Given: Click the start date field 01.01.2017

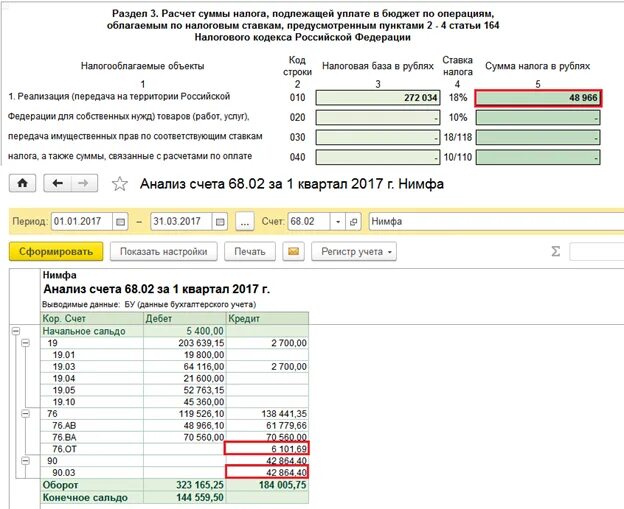Looking at the screenshot, I should 82,222.
